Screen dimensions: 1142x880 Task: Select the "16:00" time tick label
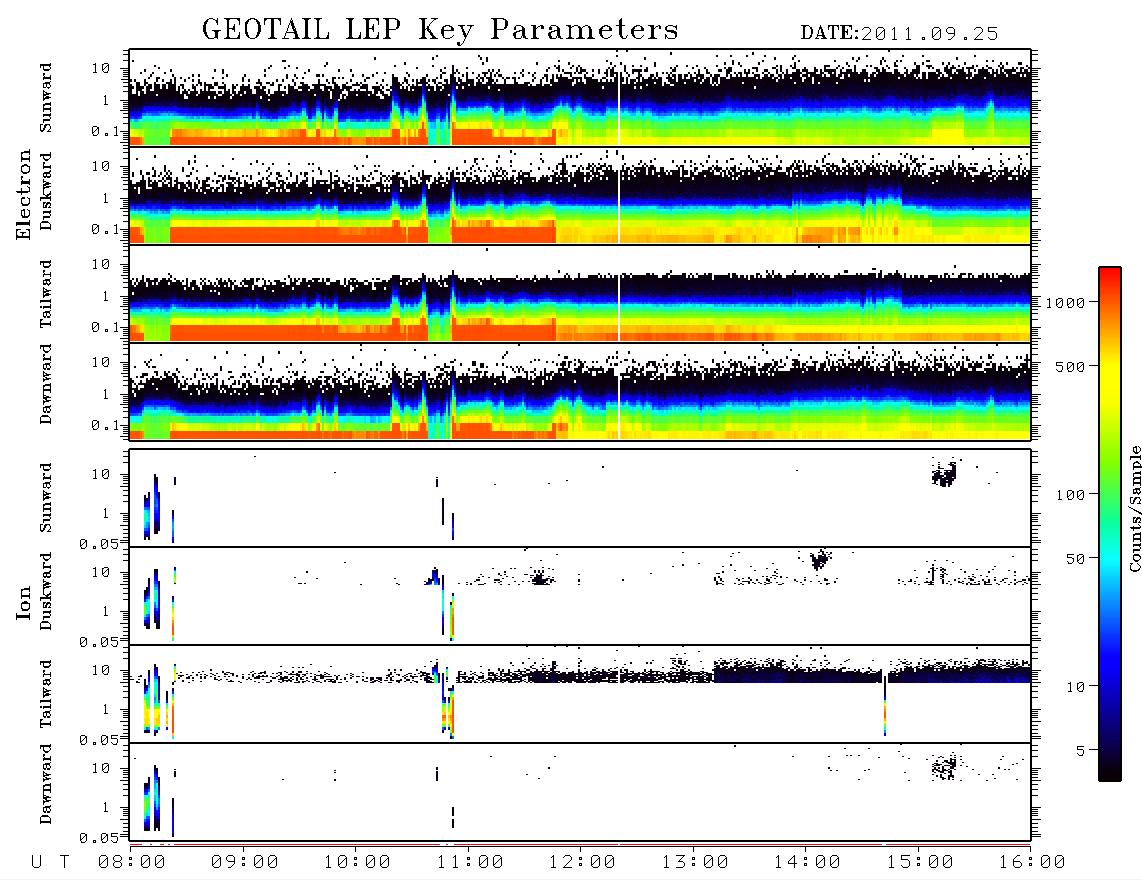[x=1032, y=863]
